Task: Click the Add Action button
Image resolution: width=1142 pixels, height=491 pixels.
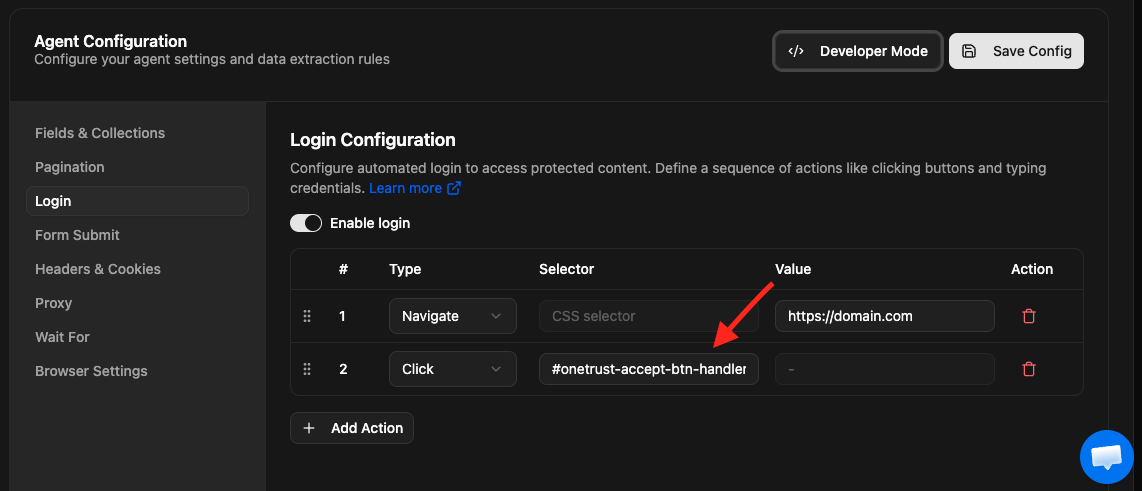Action: click(352, 428)
